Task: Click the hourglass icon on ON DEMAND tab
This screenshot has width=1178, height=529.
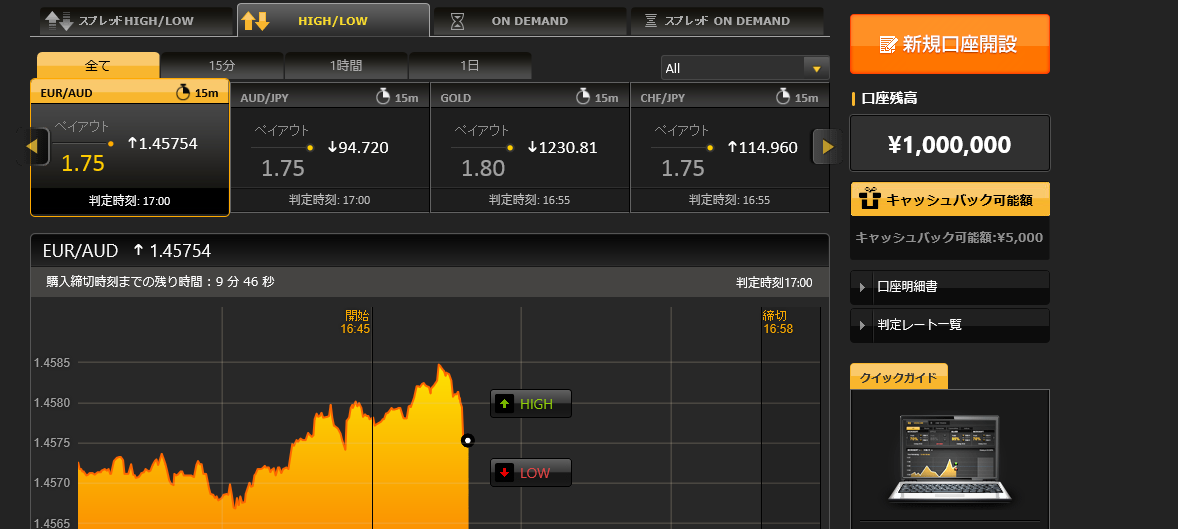Action: pos(457,21)
